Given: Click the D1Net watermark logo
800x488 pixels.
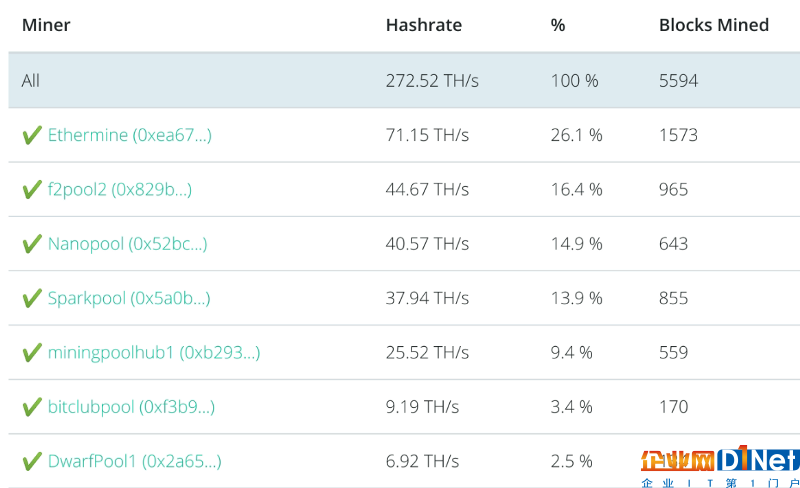Looking at the screenshot, I should [720, 466].
